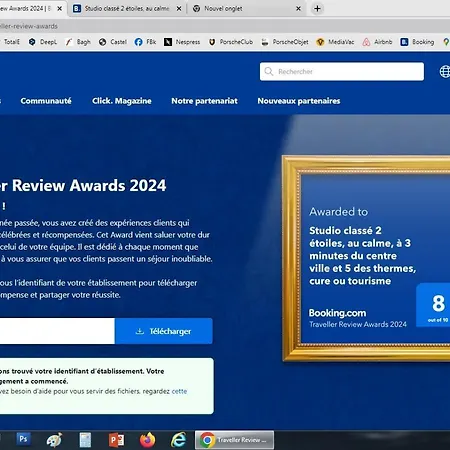Close the Studio classé 2 étoiles tab
This screenshot has width=450, height=450.
coord(179,9)
